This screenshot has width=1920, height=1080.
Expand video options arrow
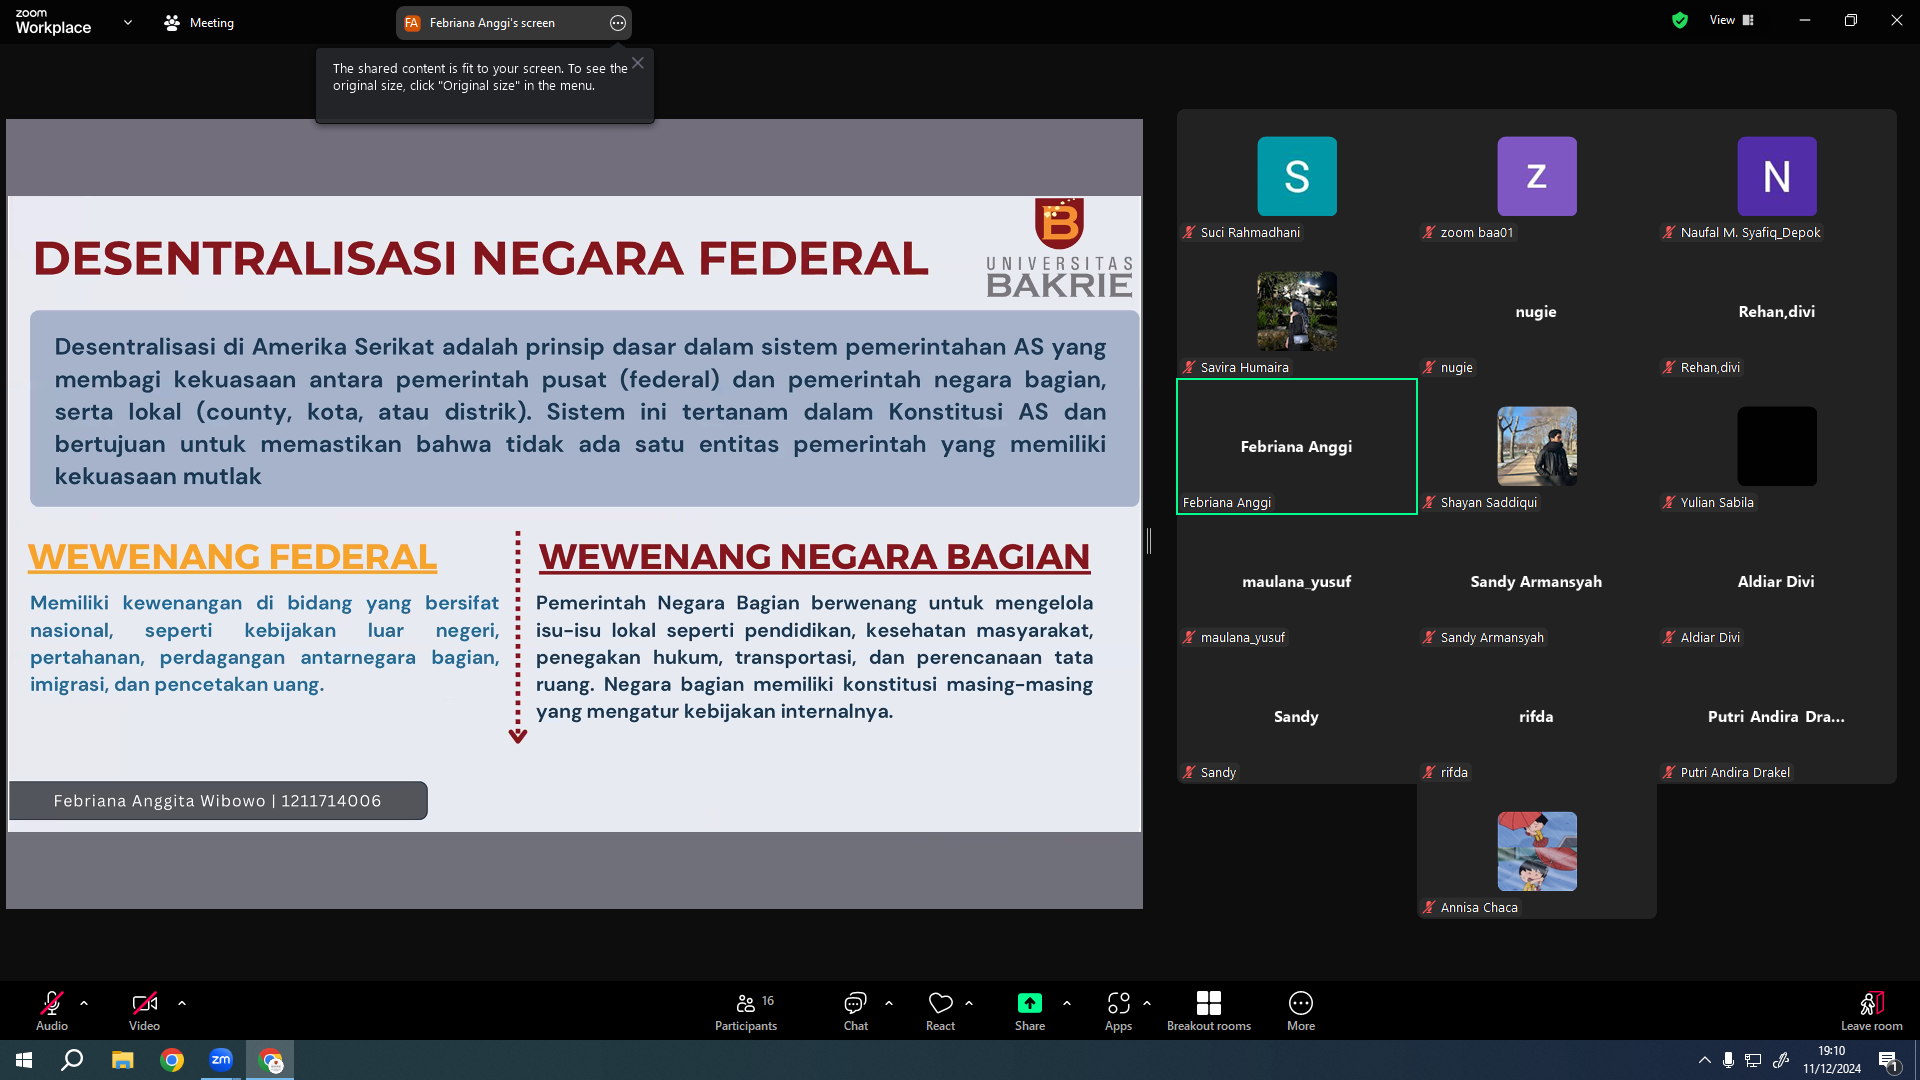pyautogui.click(x=182, y=1003)
